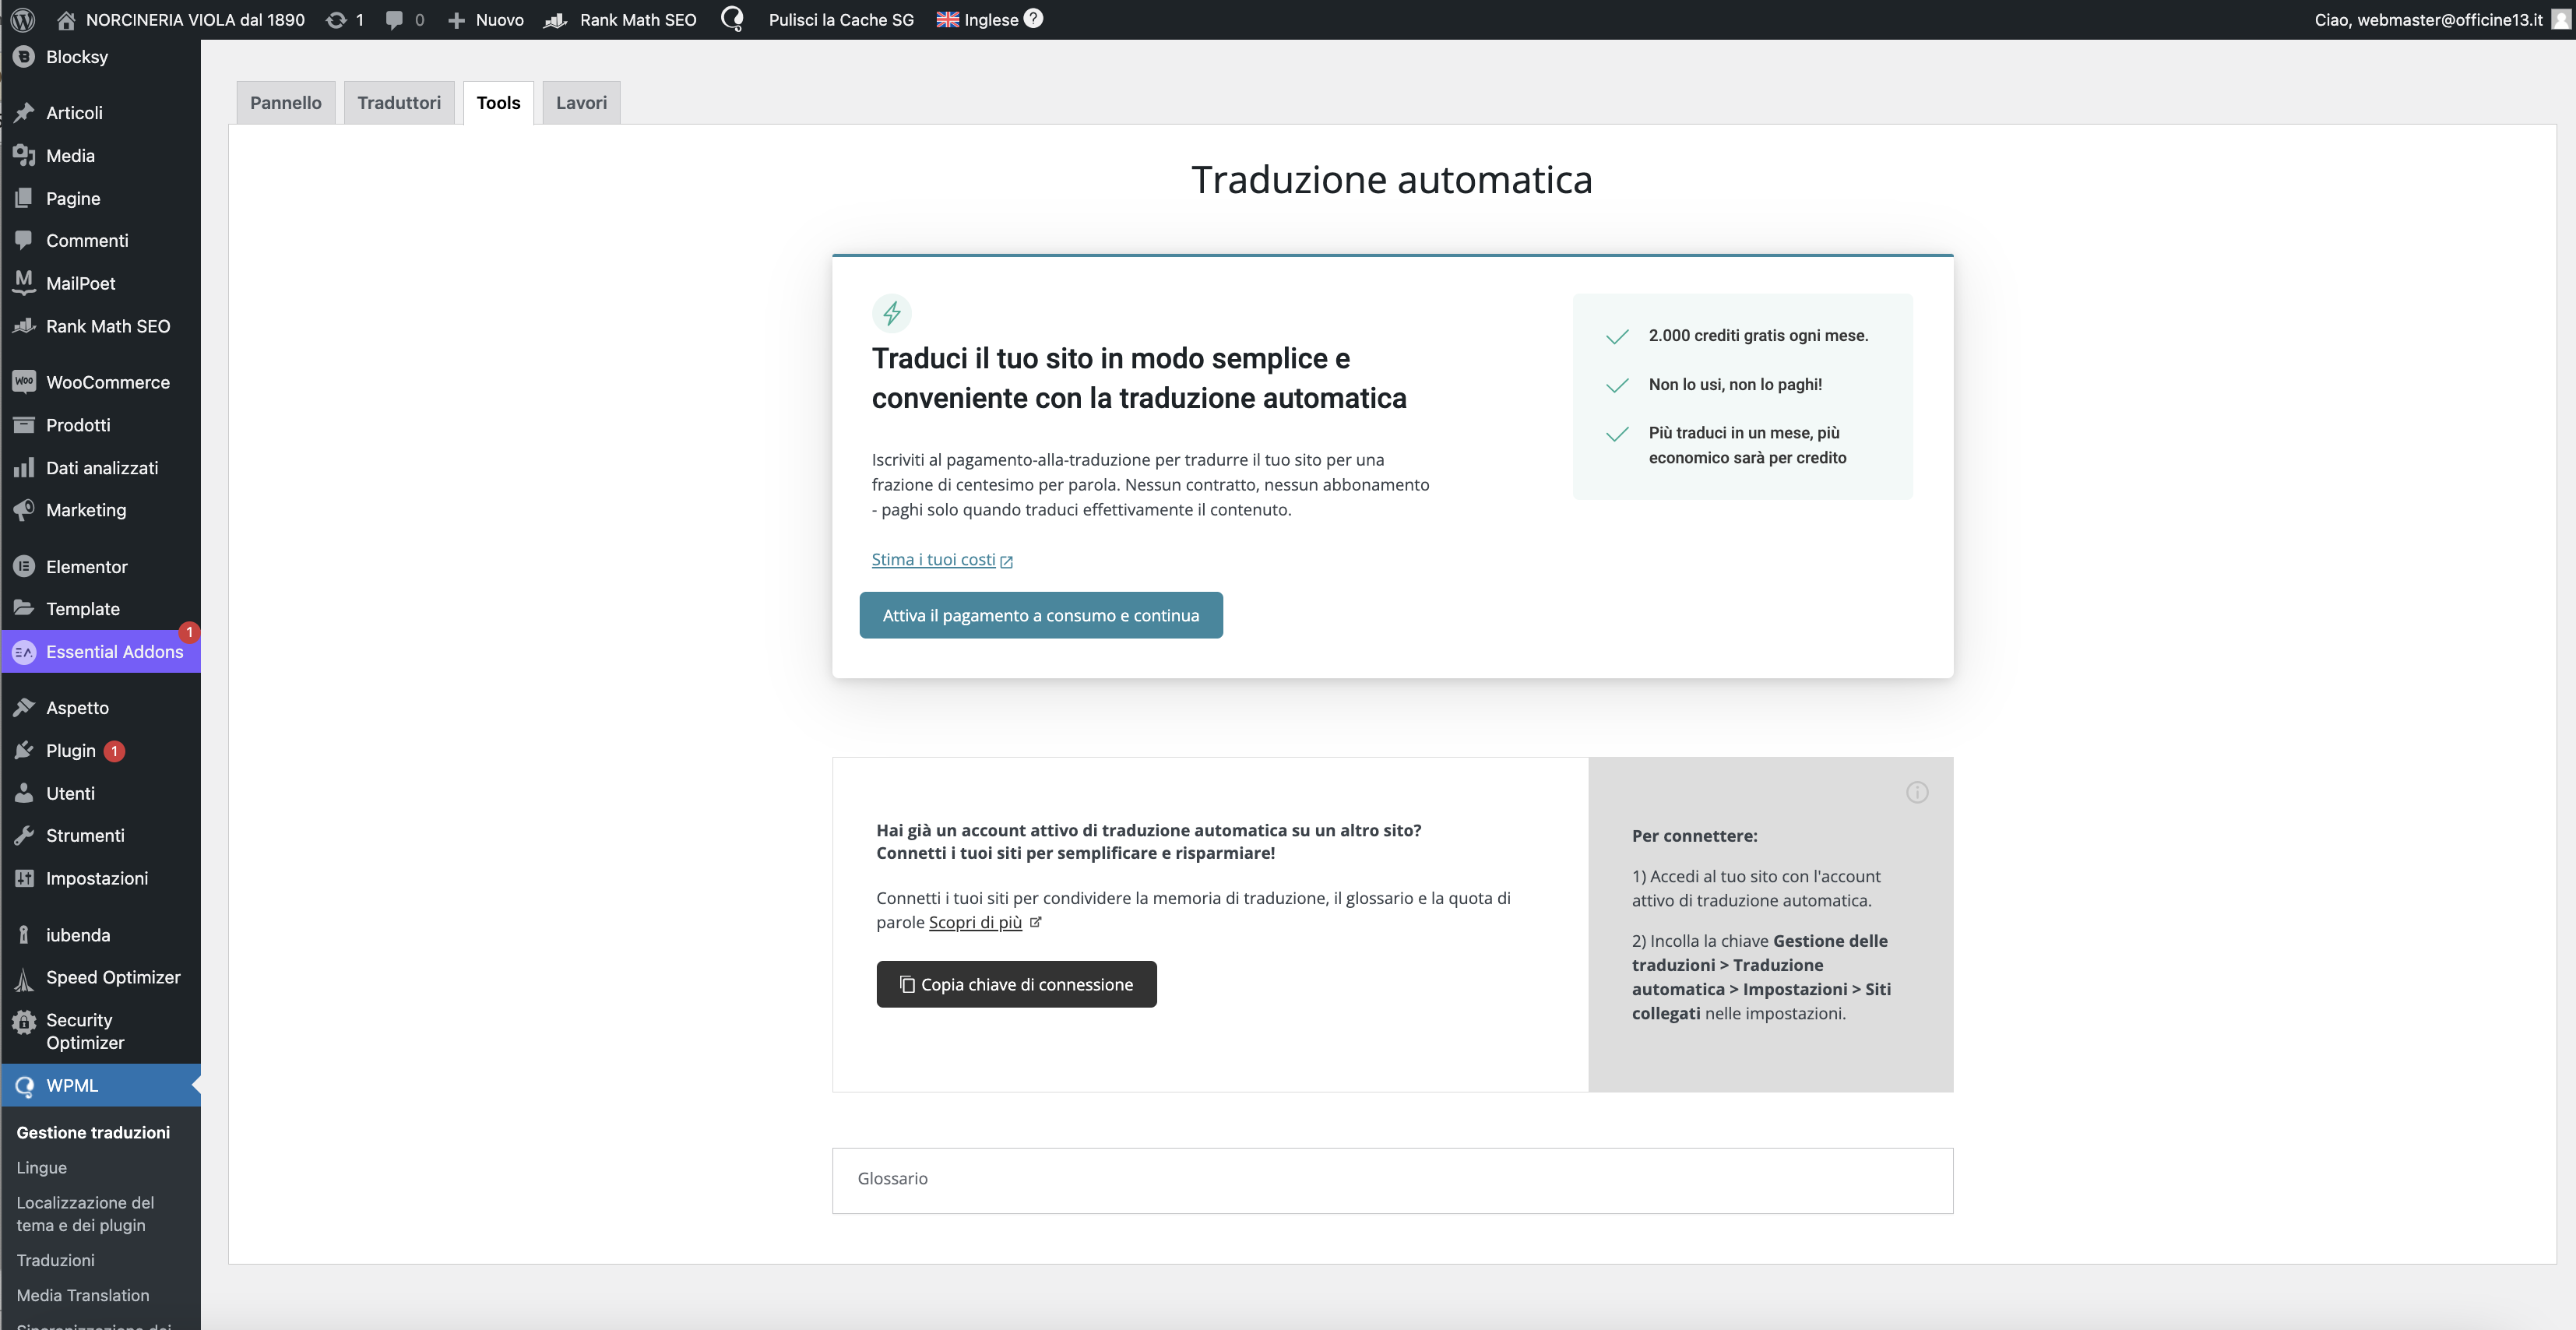Open the Scopri di più link
This screenshot has height=1330, width=2576.
click(x=975, y=922)
